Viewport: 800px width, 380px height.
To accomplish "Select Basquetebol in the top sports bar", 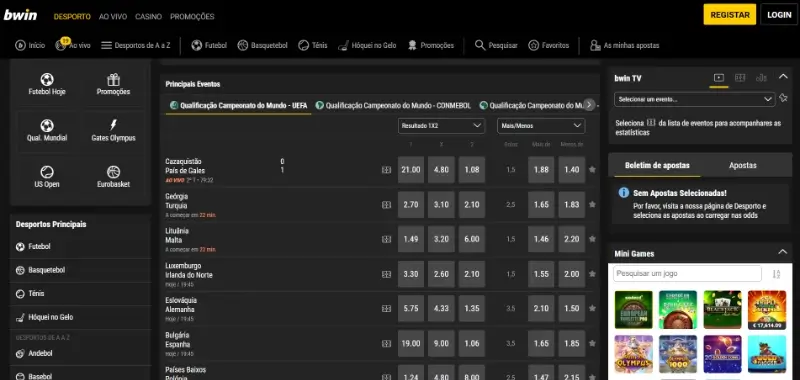I will pyautogui.click(x=262, y=45).
